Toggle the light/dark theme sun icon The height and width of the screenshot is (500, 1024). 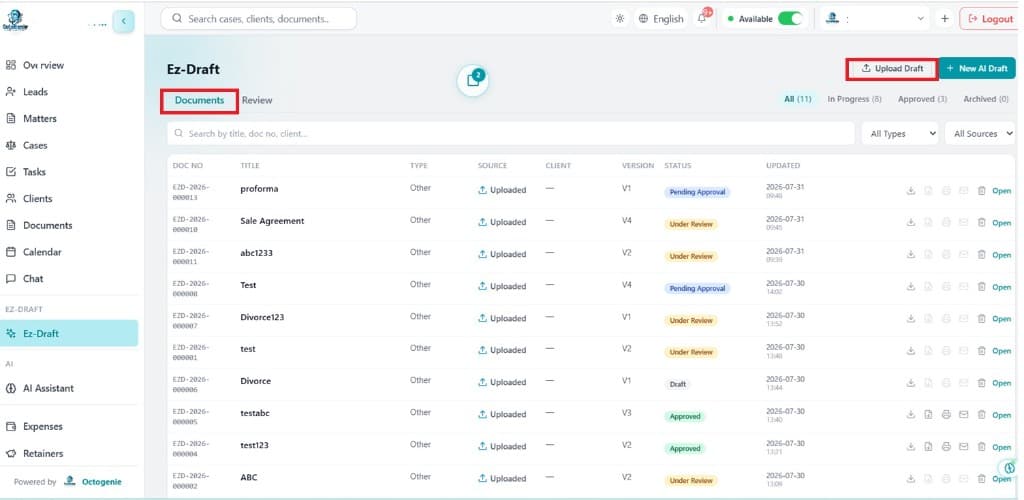coord(620,19)
